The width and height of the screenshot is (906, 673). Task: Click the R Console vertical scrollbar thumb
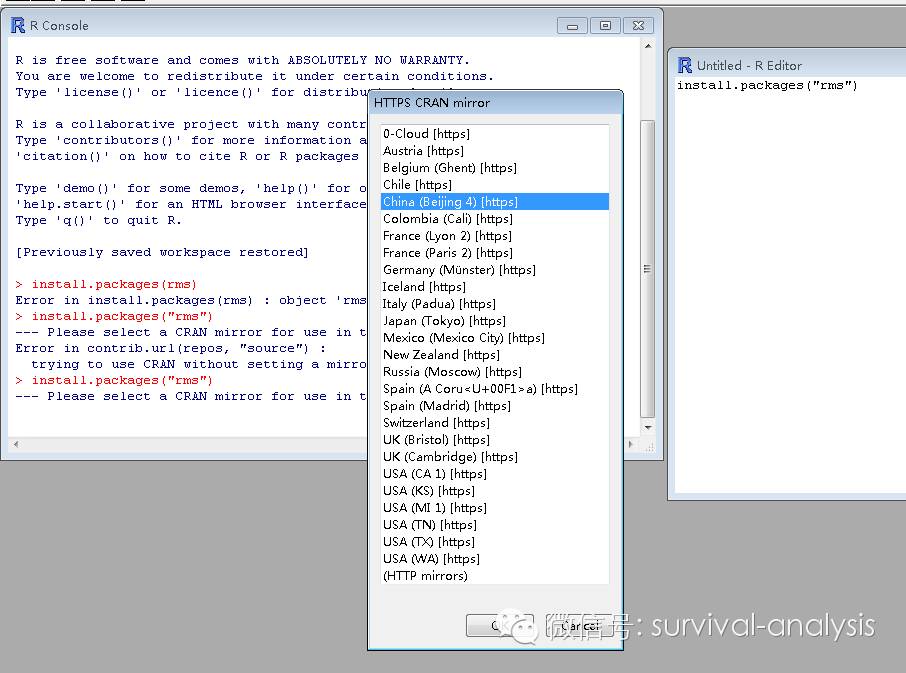tap(648, 269)
